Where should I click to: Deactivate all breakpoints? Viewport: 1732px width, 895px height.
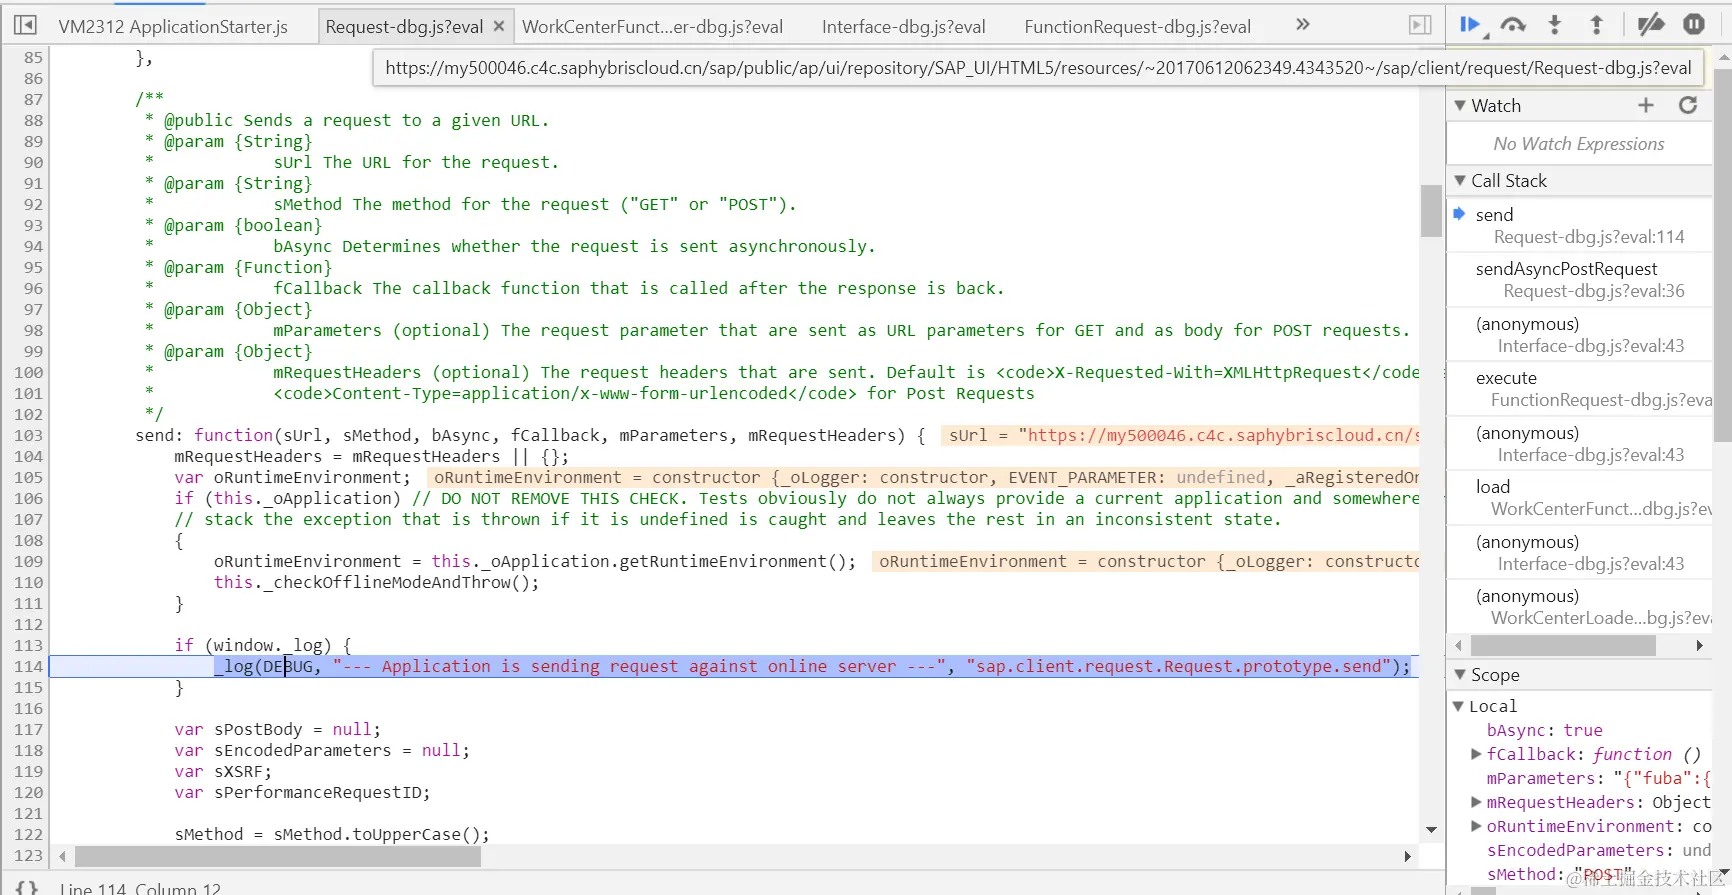(1651, 25)
